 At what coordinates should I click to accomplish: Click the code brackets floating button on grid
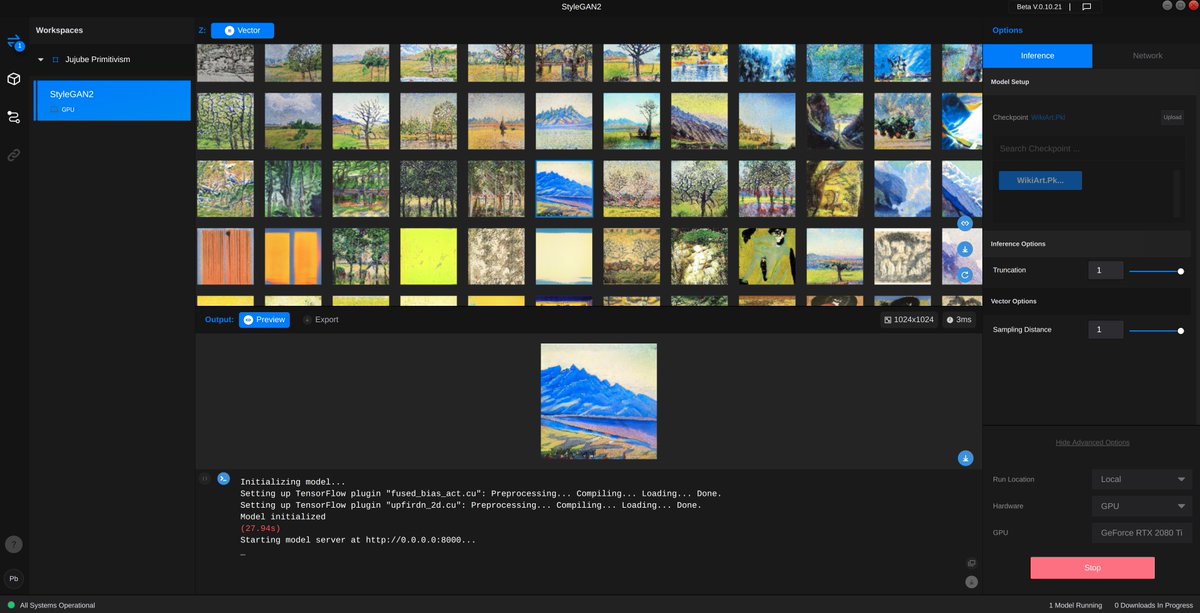(965, 223)
